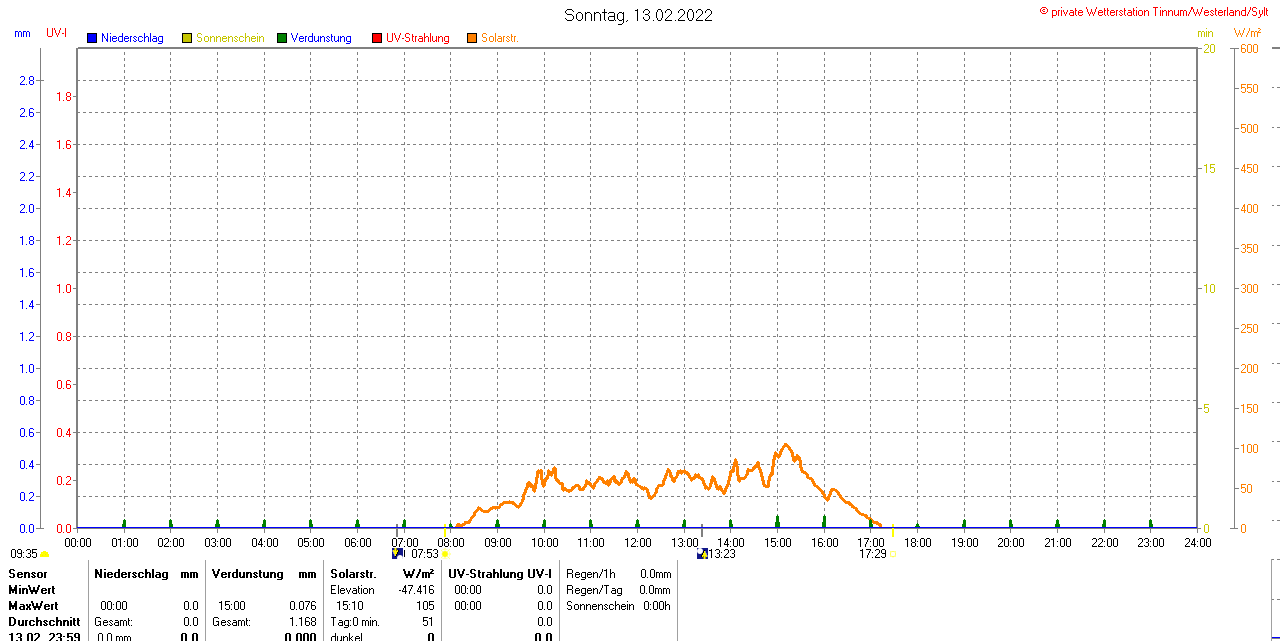Click the yellow sun icon beside 09:35
This screenshot has height=641, width=1280.
[x=44, y=554]
